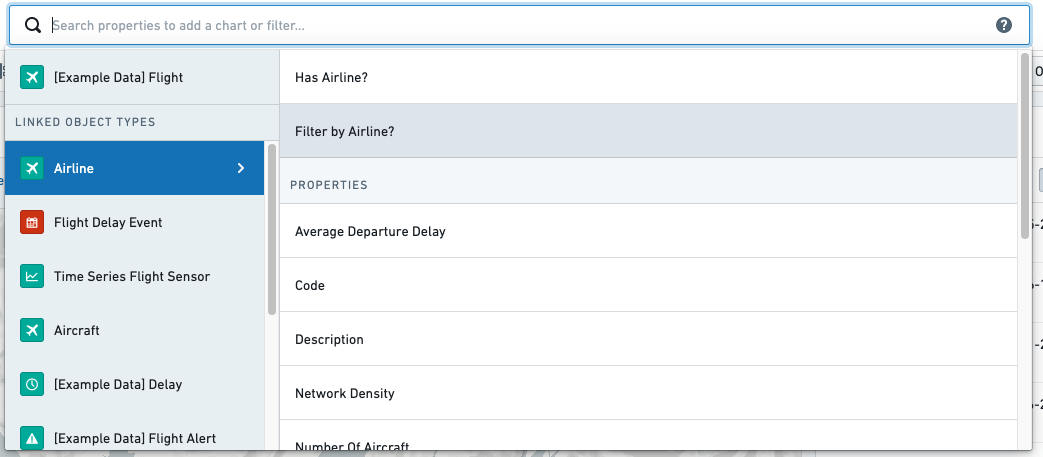The width and height of the screenshot is (1043, 457).
Task: Click the search magnifier icon
Action: 33,25
